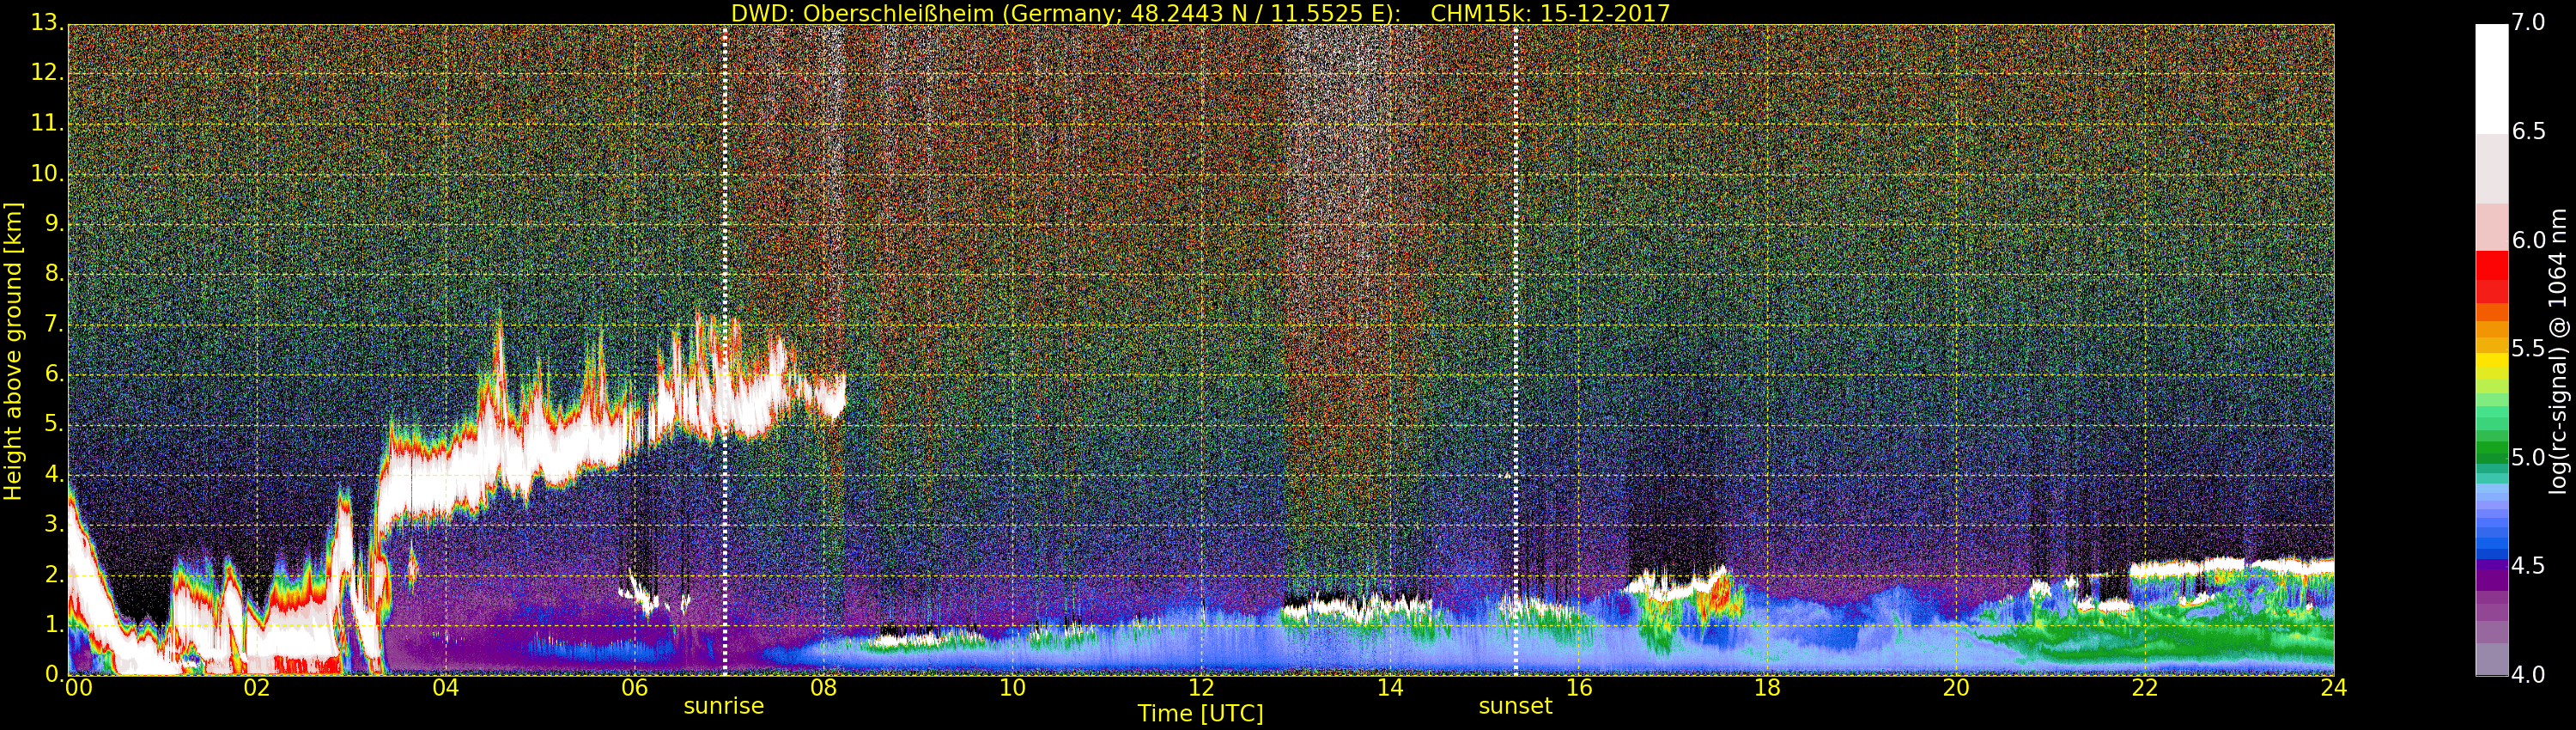The width and height of the screenshot is (2576, 730).
Task: Click the y-axis tick label '4.'
Action: click(54, 474)
